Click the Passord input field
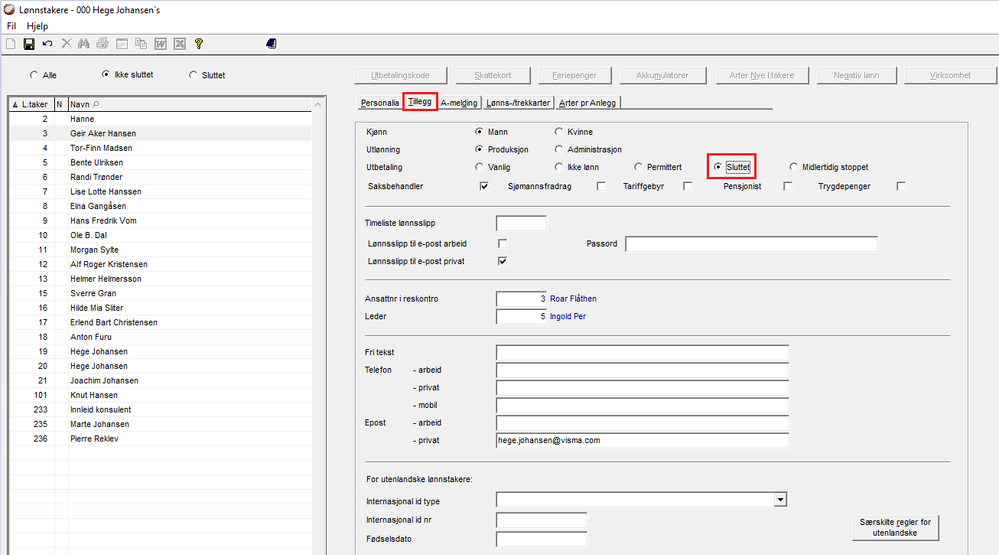Screen dimensions: 999x555 pos(750,244)
